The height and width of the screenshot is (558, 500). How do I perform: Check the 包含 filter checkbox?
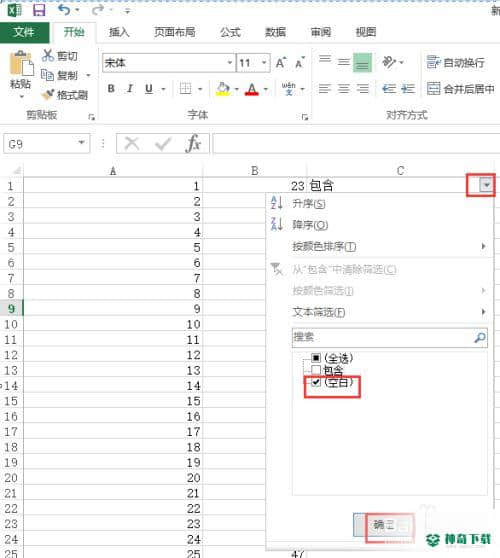(316, 370)
